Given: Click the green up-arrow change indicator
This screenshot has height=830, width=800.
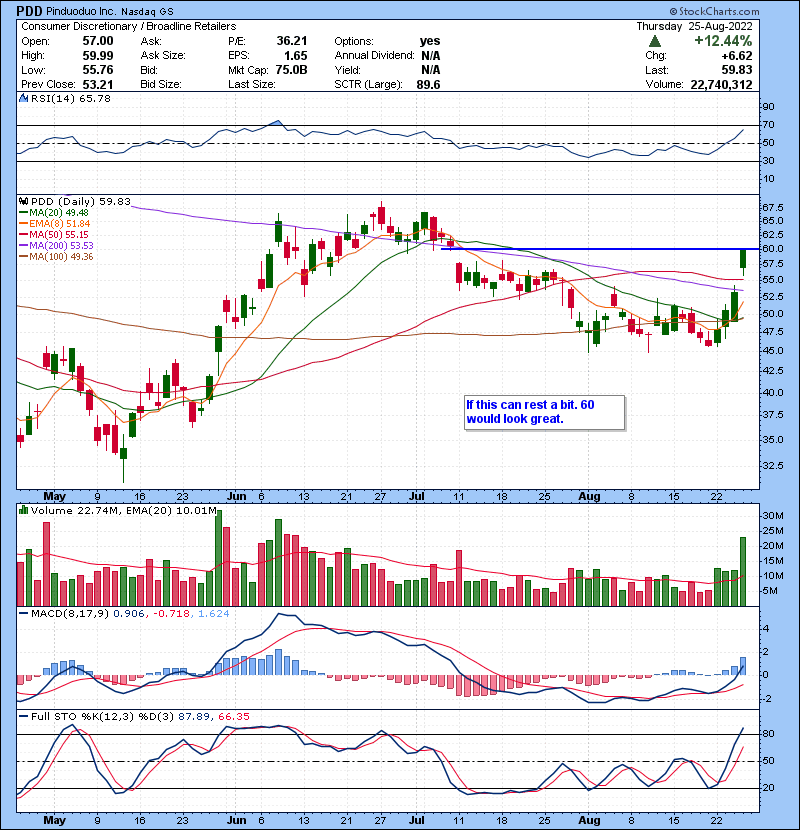Looking at the screenshot, I should tap(655, 41).
